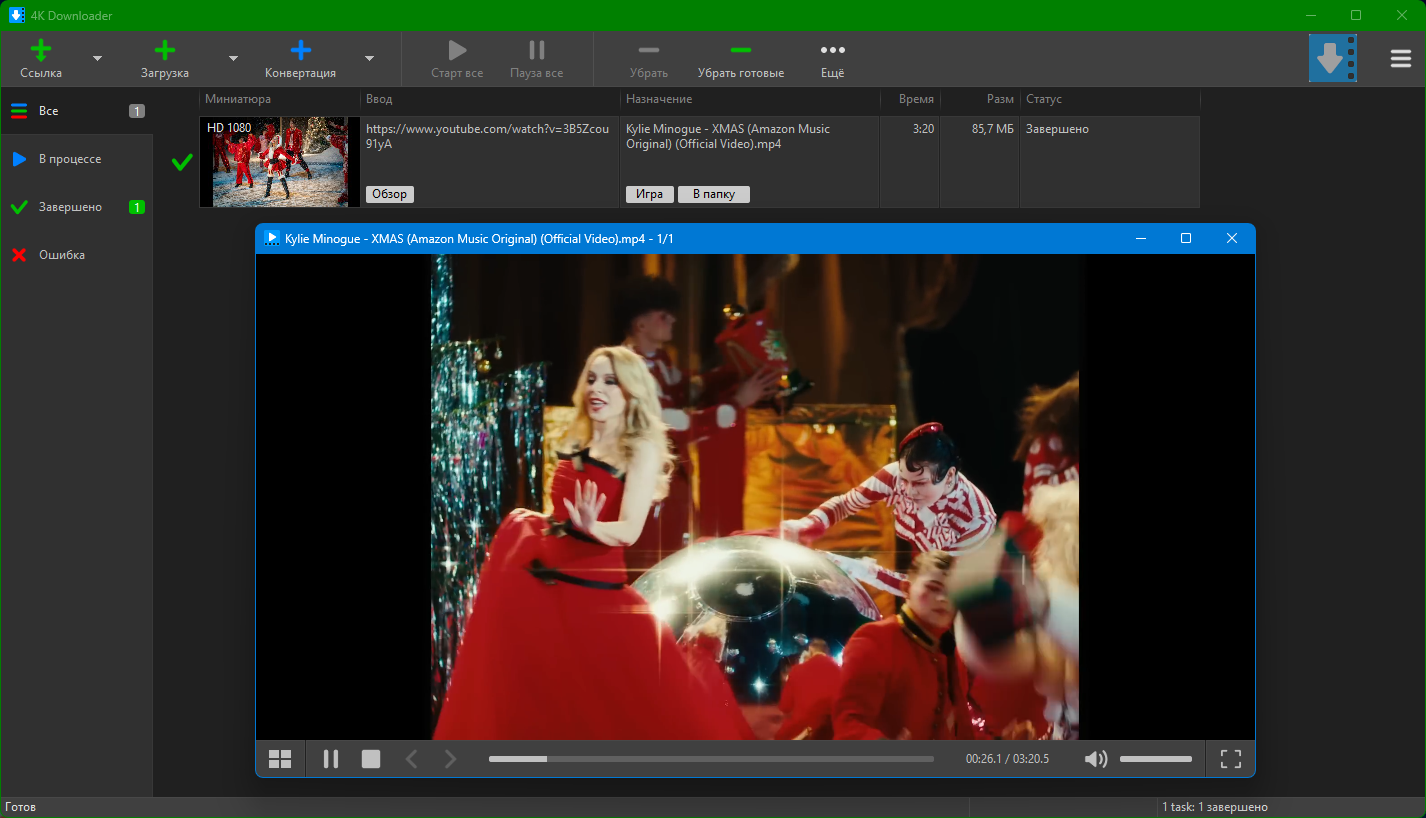Click the green Ссылка add link icon
This screenshot has height=818, width=1426.
click(41, 51)
